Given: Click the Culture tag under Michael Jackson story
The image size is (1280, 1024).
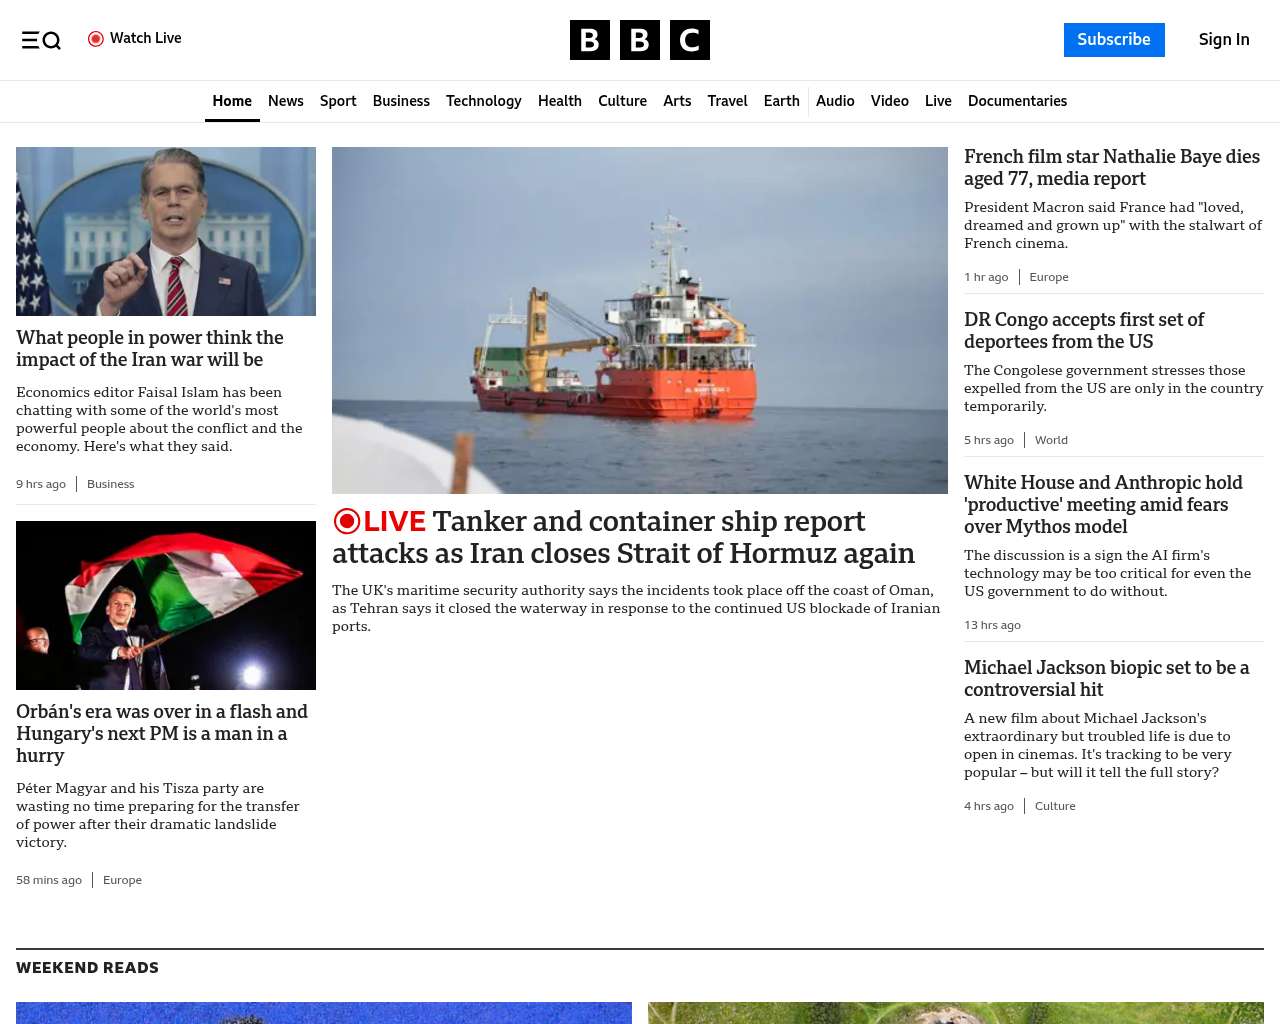Looking at the screenshot, I should pos(1055,806).
